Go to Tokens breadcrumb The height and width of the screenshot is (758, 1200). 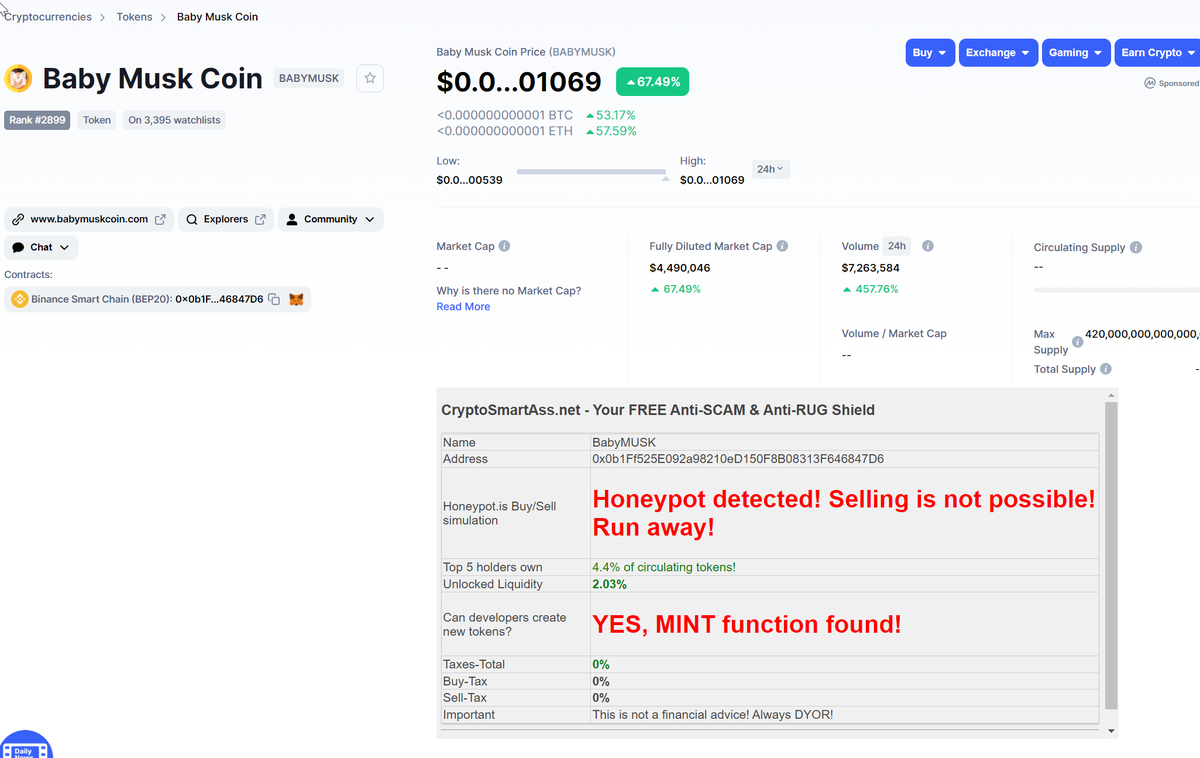coord(135,17)
